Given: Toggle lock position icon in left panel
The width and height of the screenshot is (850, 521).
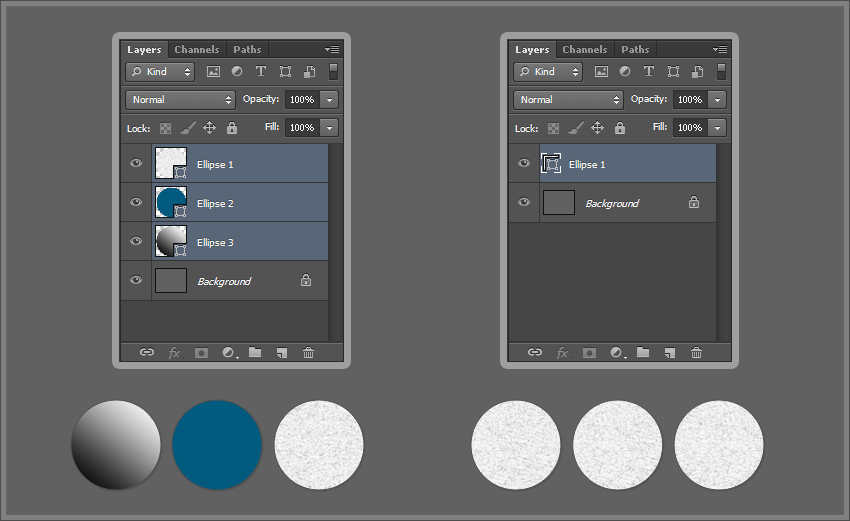Looking at the screenshot, I should coord(209,128).
